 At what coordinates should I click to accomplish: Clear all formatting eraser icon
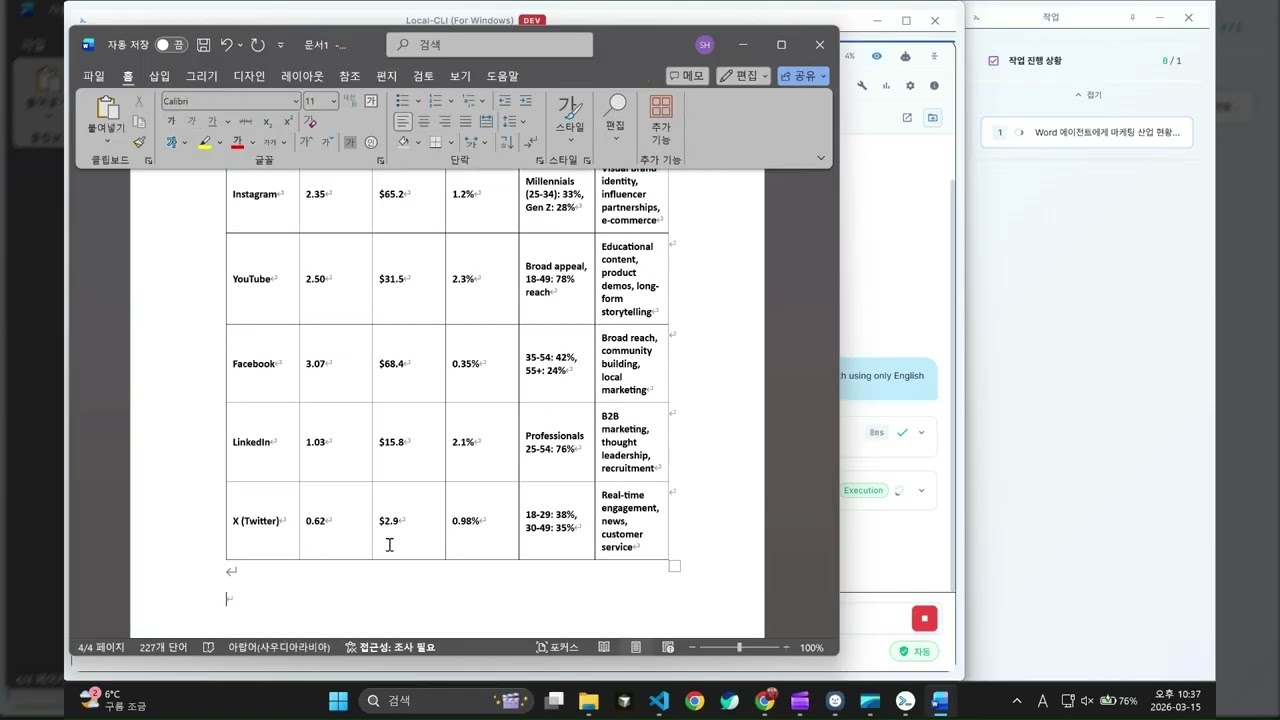pyautogui.click(x=310, y=121)
